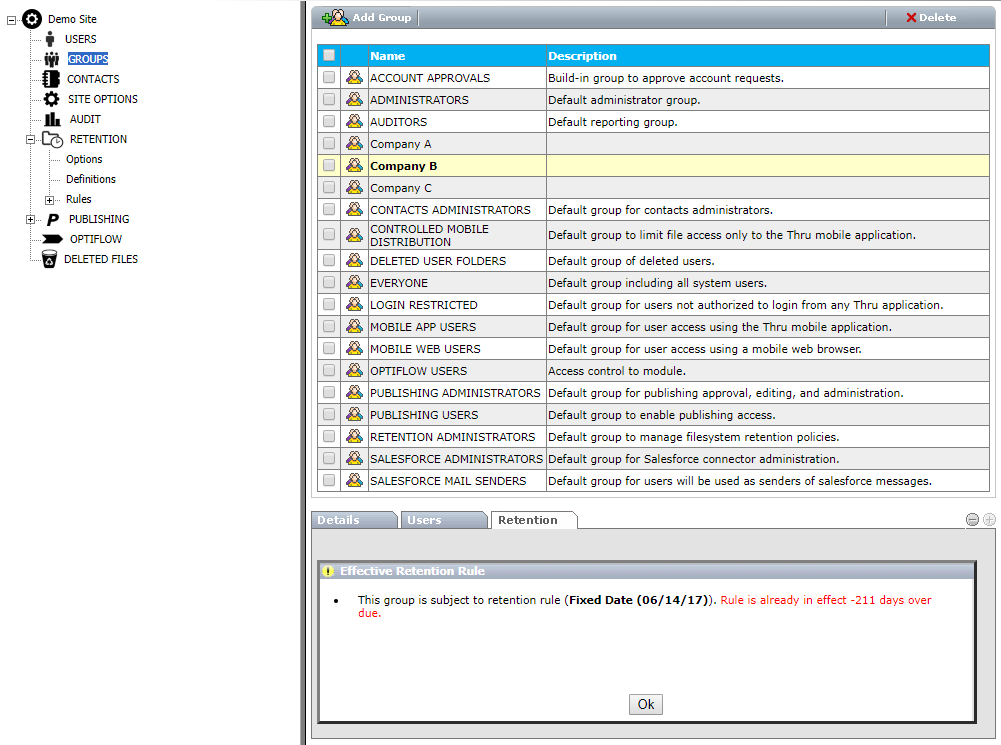Image resolution: width=1001 pixels, height=745 pixels.
Task: Click the Publishing P icon
Action: [52, 219]
